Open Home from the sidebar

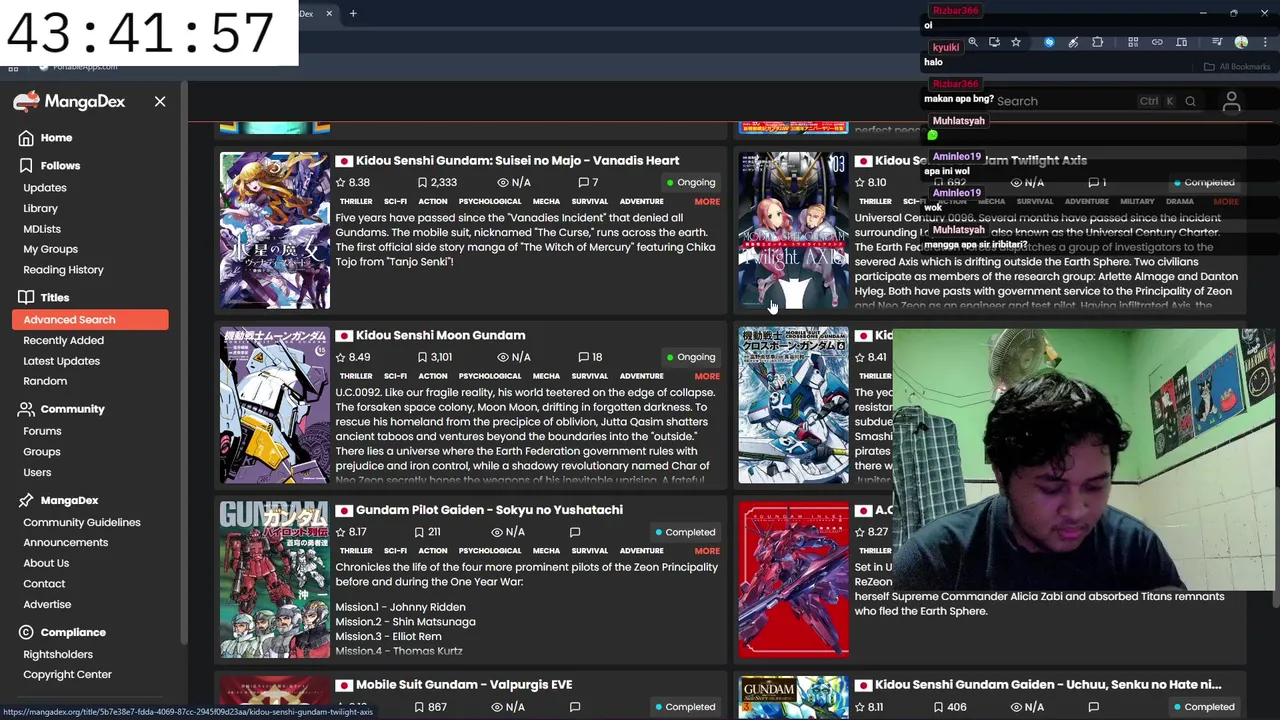click(56, 138)
